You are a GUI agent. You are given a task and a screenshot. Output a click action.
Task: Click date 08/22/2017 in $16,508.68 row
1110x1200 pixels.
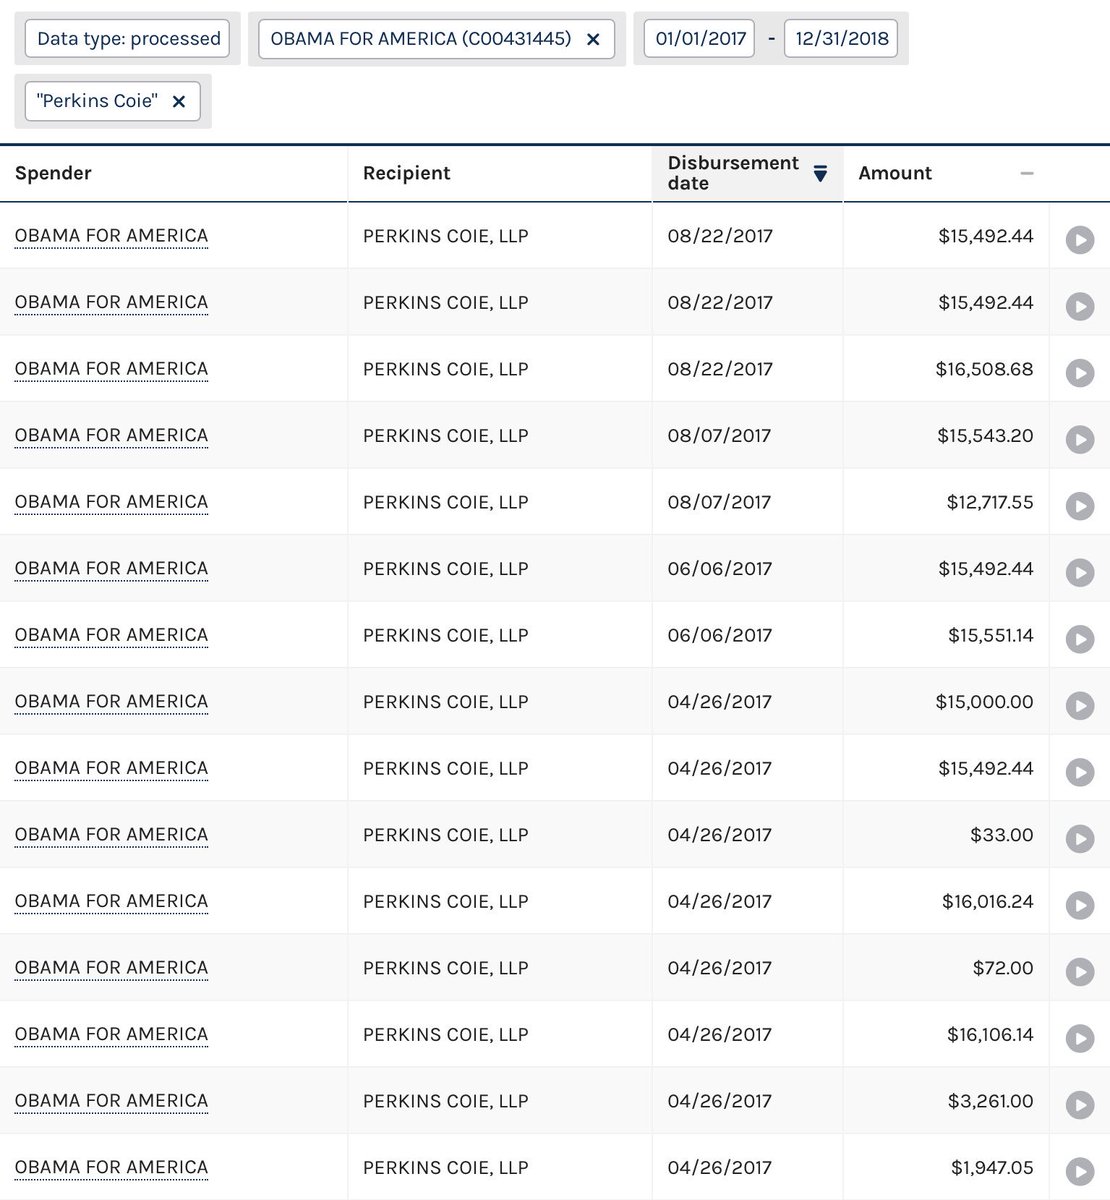(x=720, y=369)
